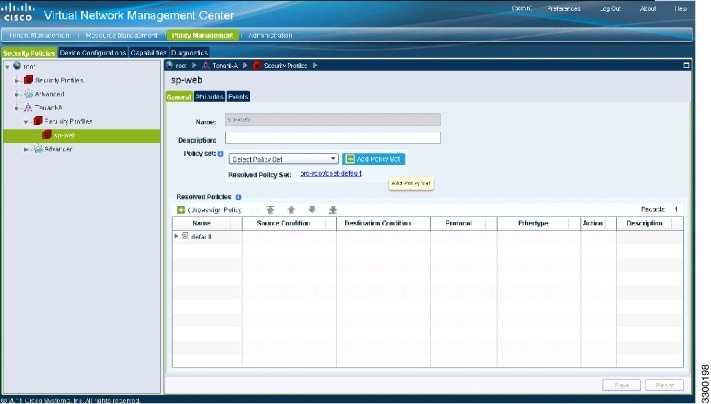Click the root globe icon in tree

point(17,66)
